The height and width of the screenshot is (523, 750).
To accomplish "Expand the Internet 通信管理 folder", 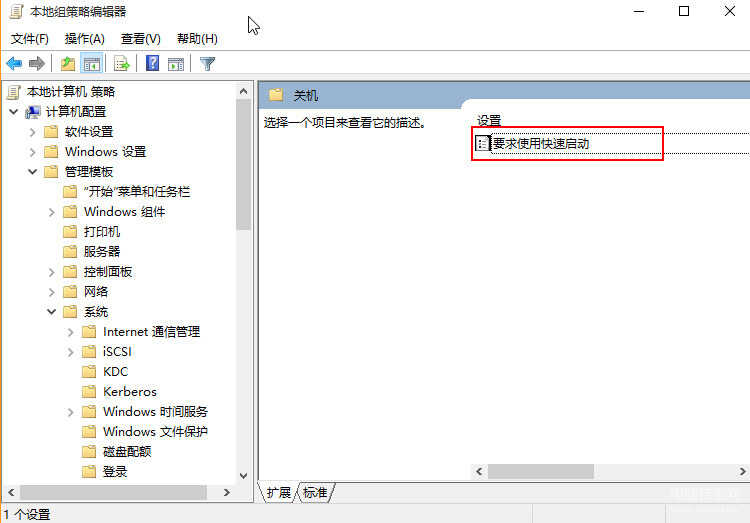I will point(70,332).
